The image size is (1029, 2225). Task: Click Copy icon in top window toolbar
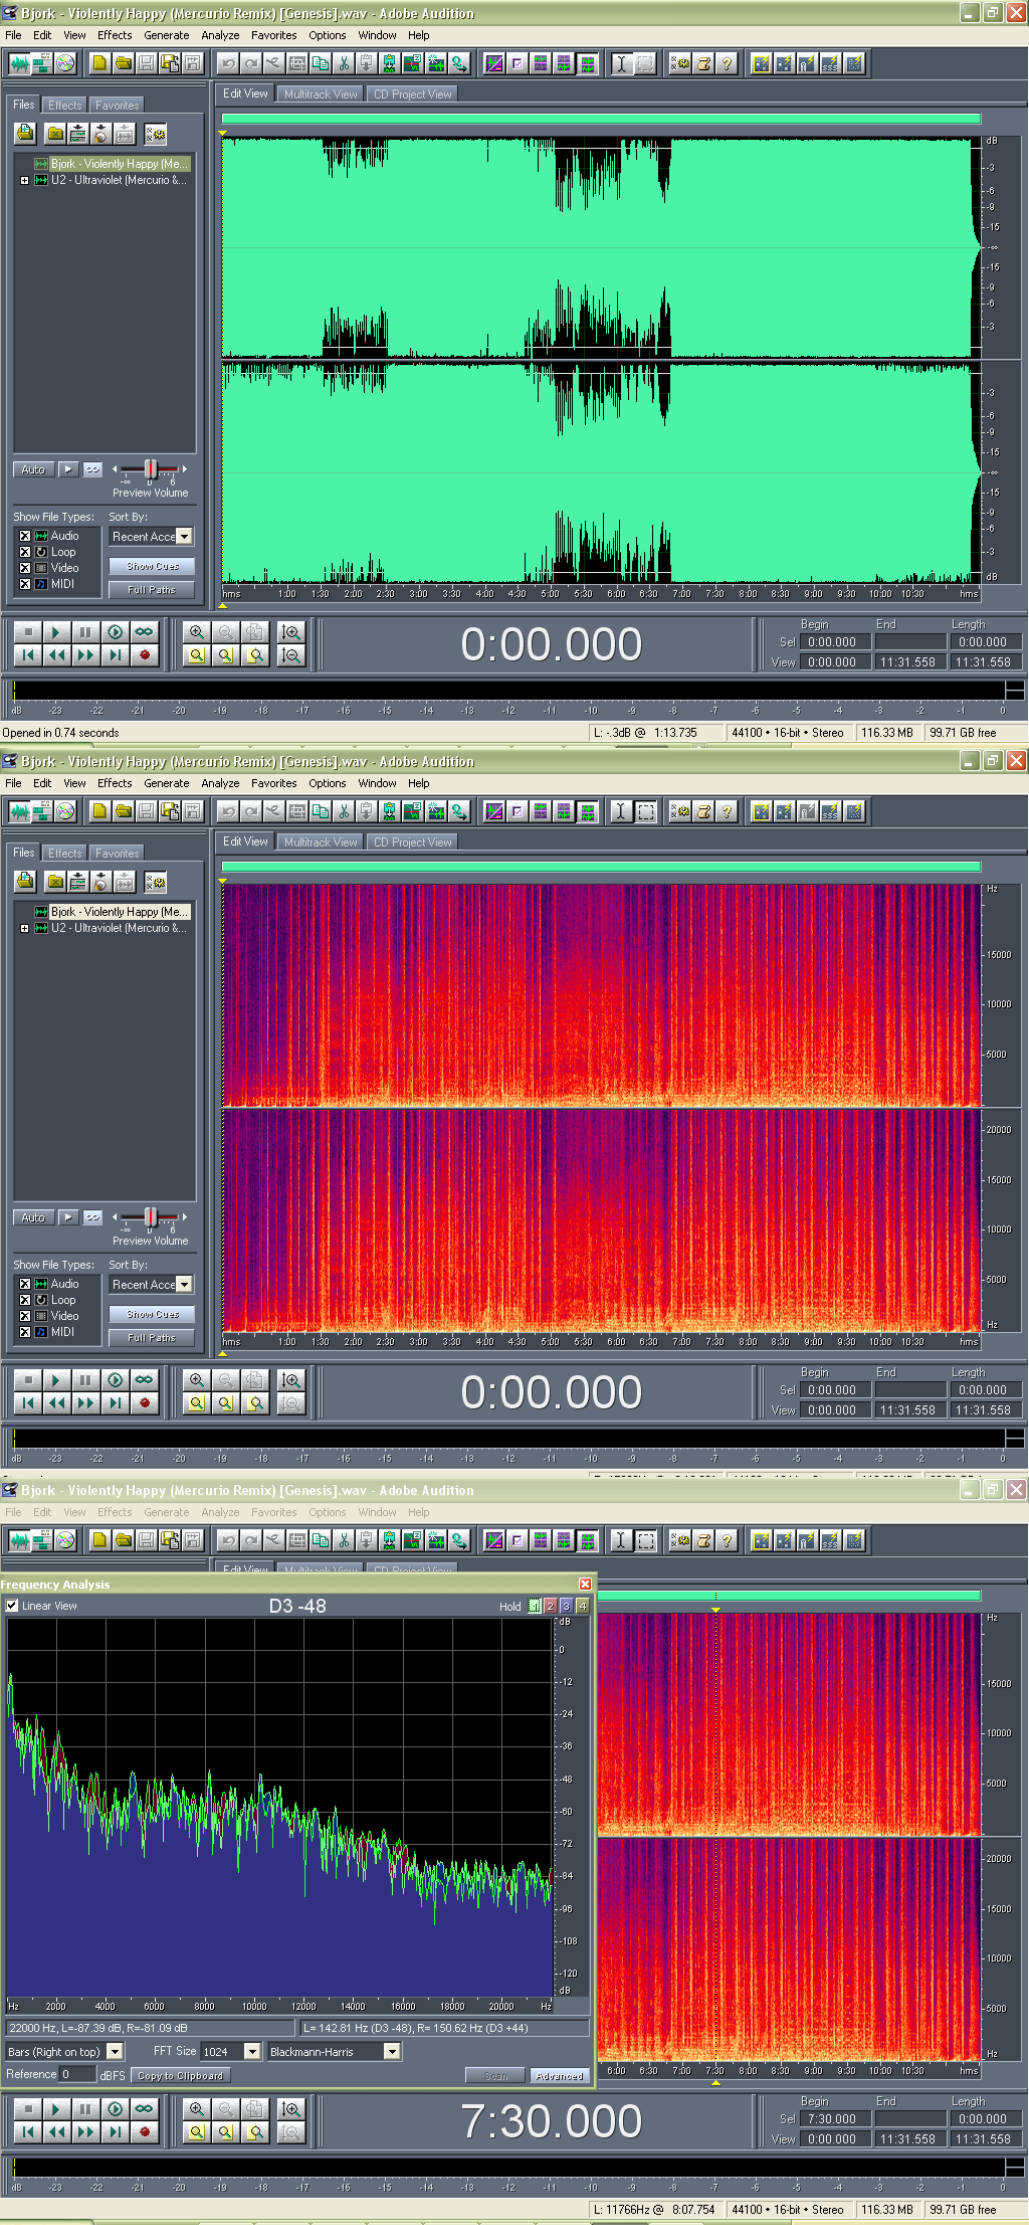pos(320,64)
